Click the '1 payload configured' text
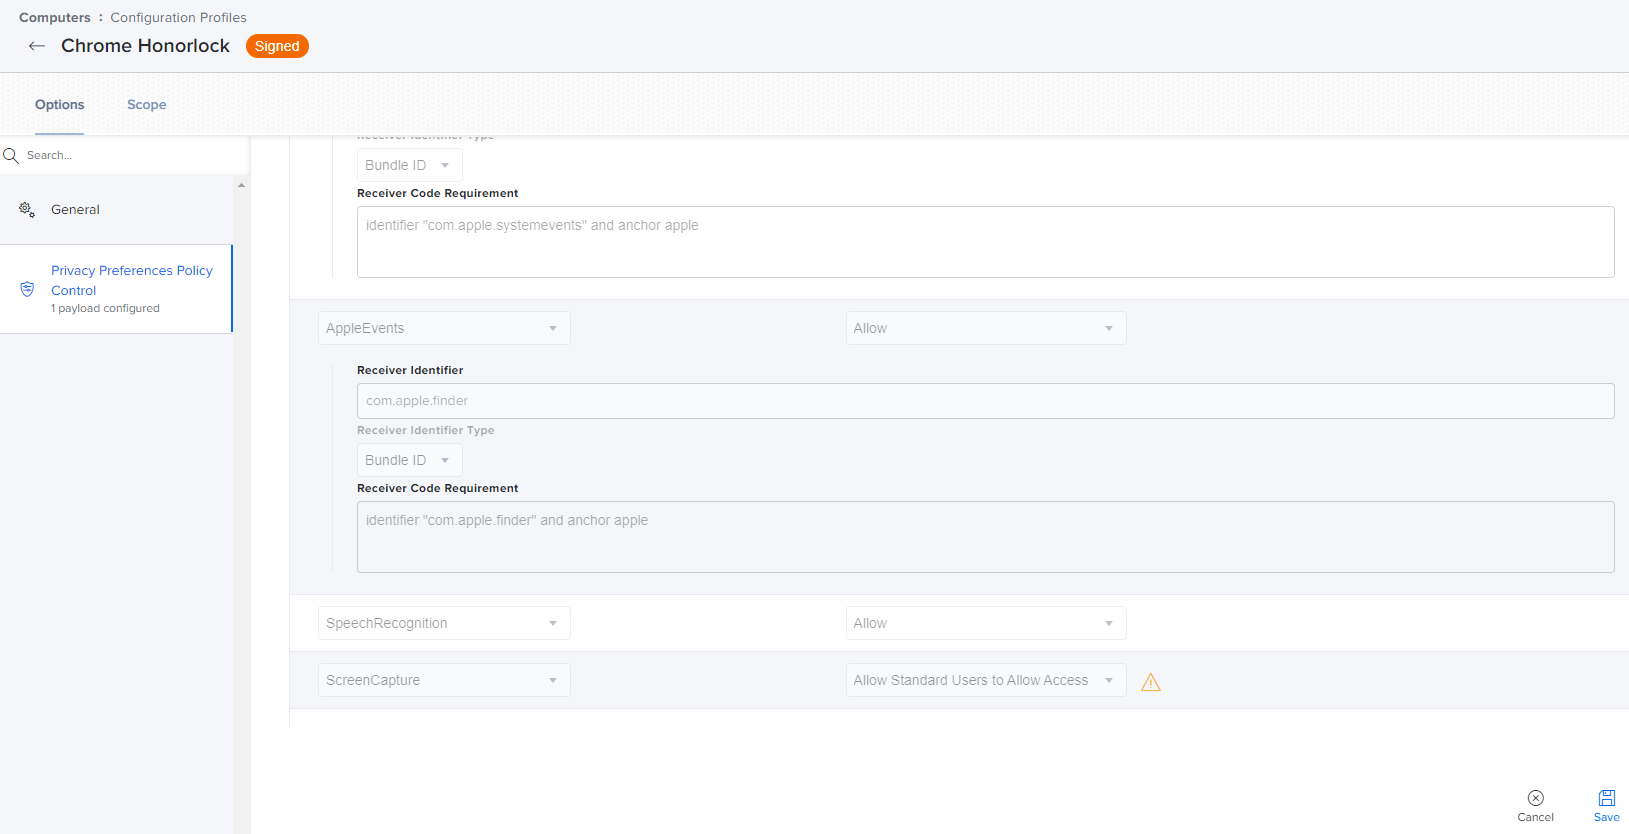1629x834 pixels. [x=105, y=308]
